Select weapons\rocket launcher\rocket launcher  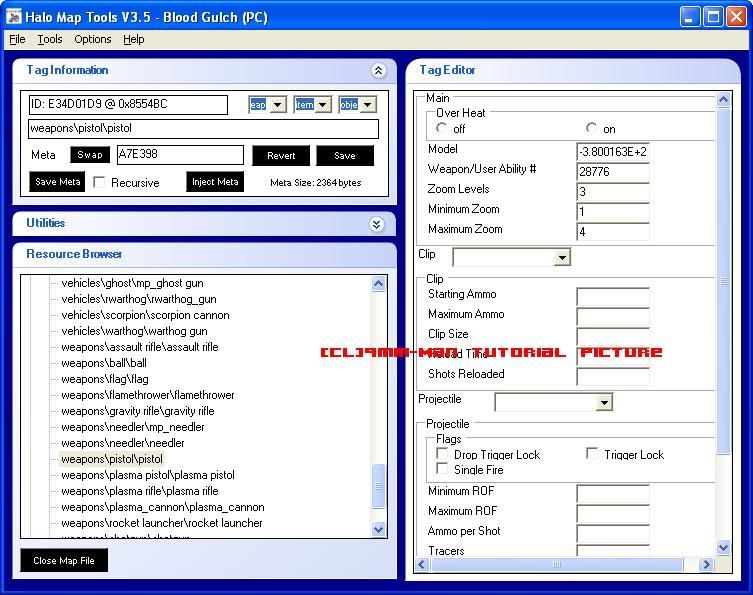[162, 523]
